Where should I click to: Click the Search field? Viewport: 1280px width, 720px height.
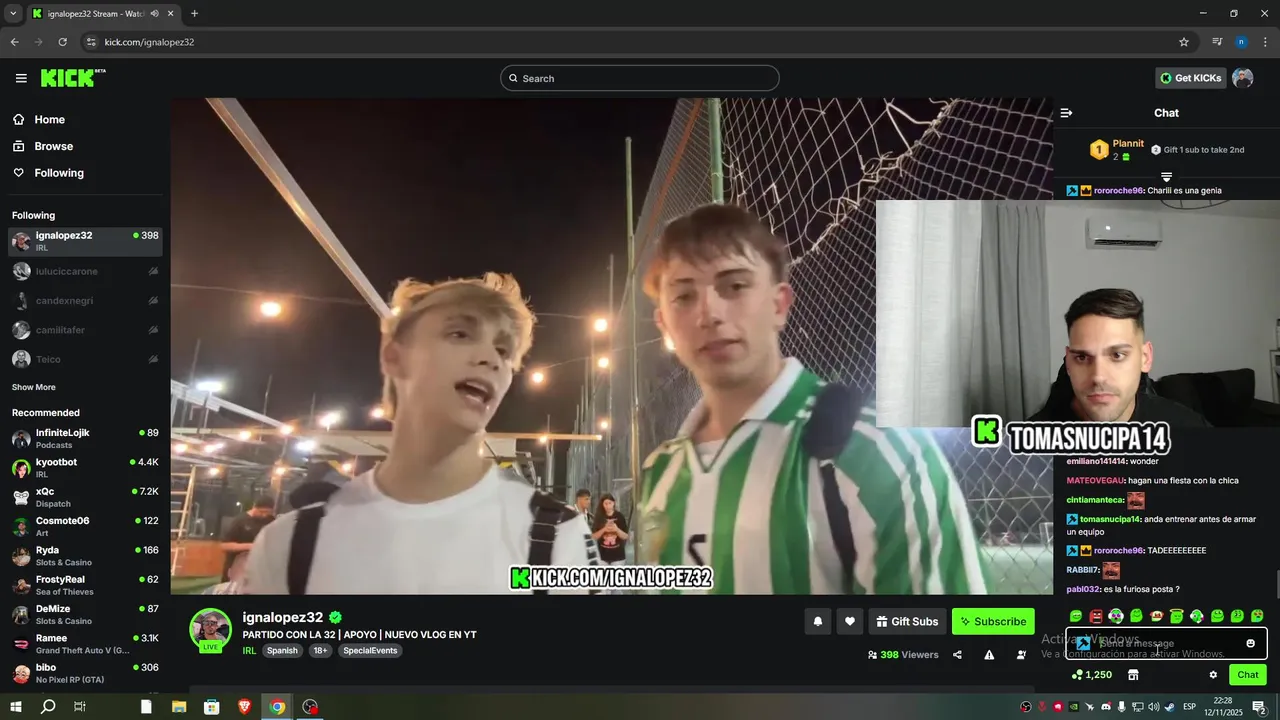tap(640, 78)
